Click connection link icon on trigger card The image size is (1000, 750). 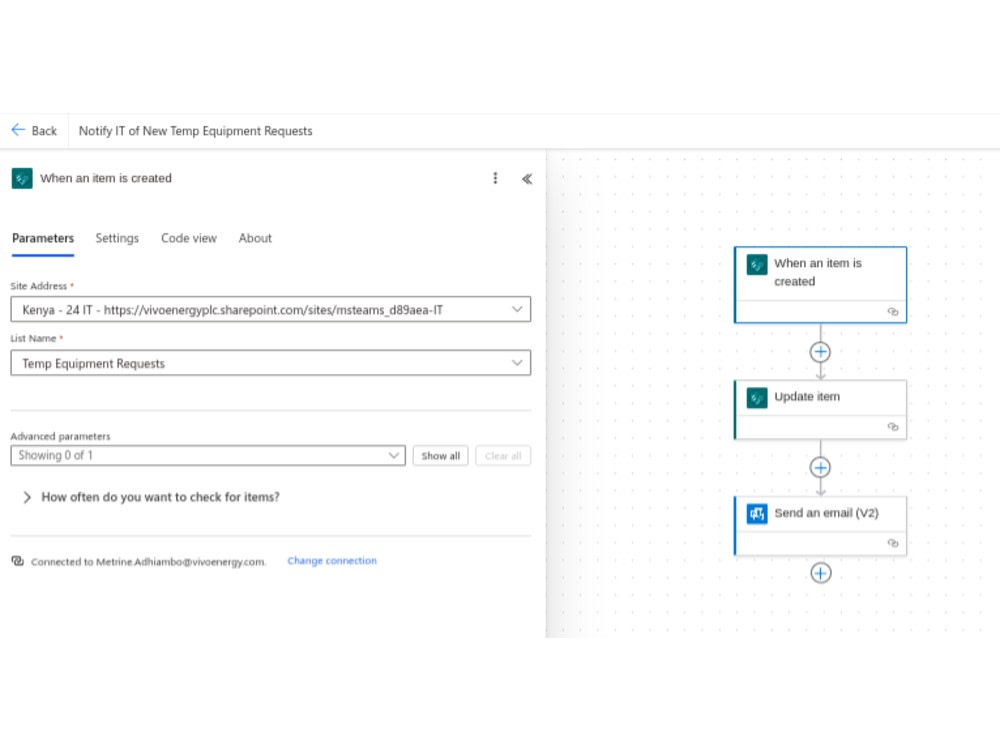893,311
